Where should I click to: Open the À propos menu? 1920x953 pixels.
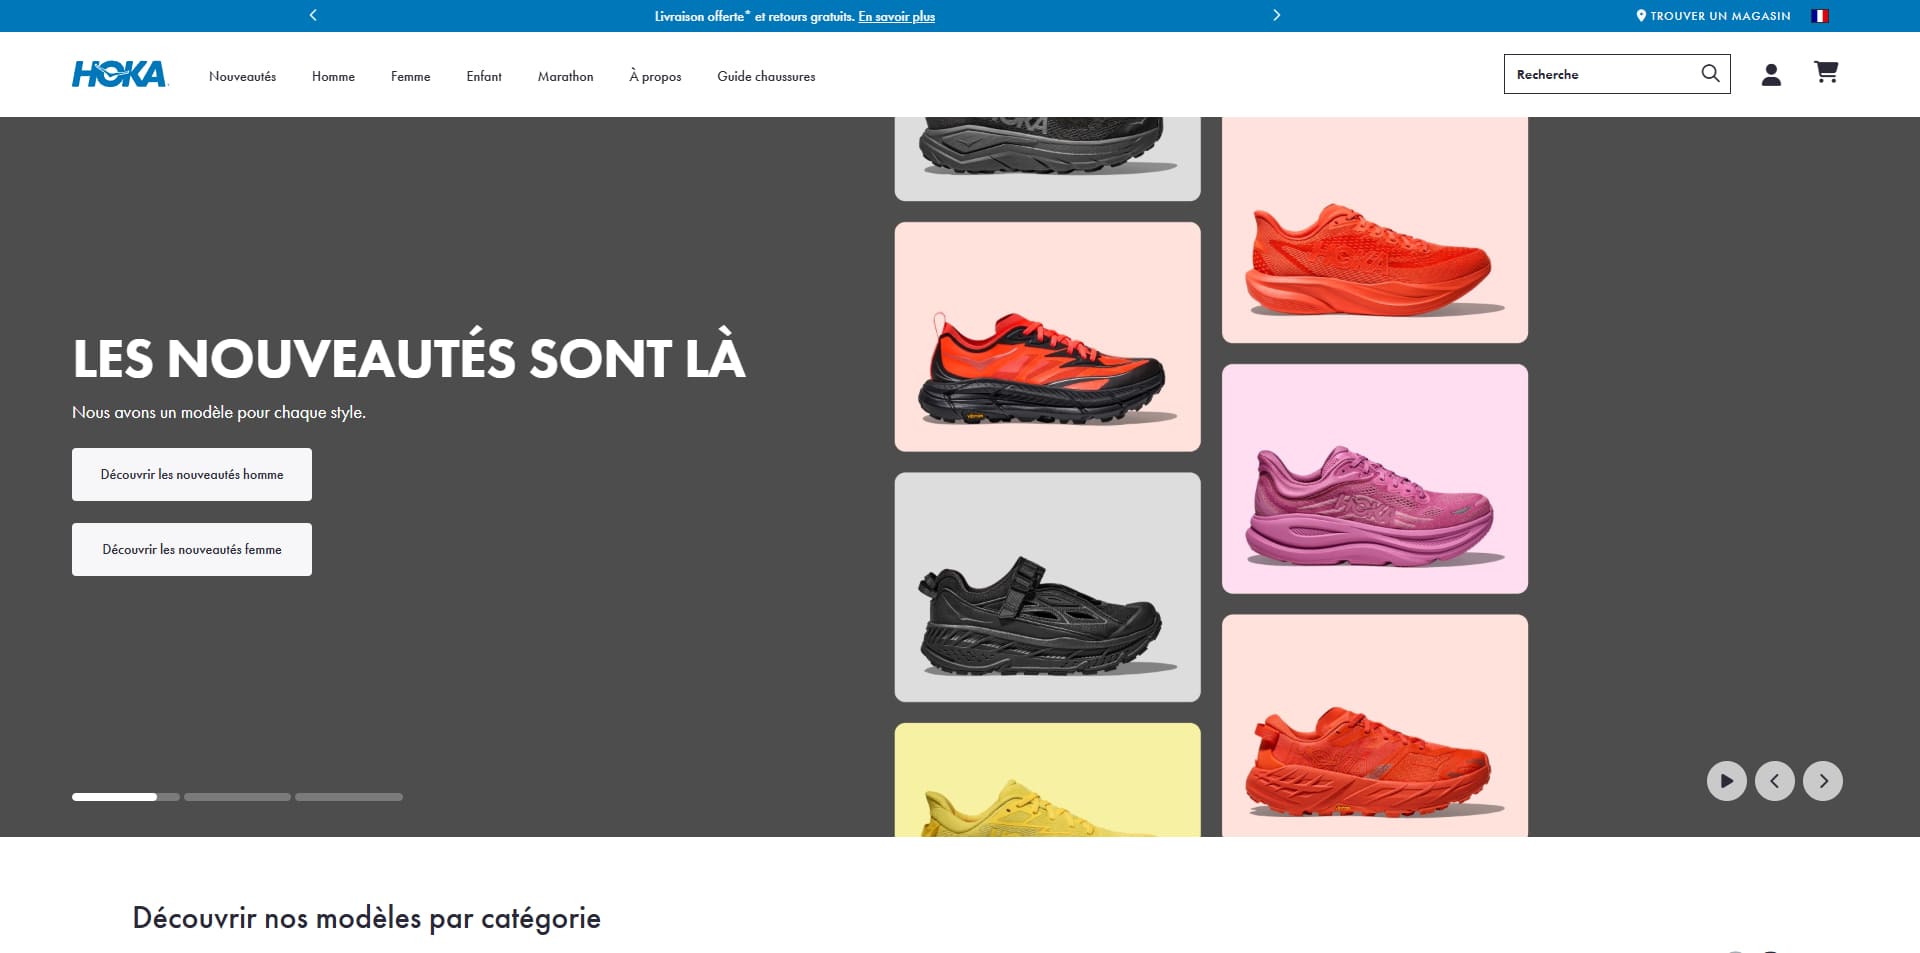(655, 76)
